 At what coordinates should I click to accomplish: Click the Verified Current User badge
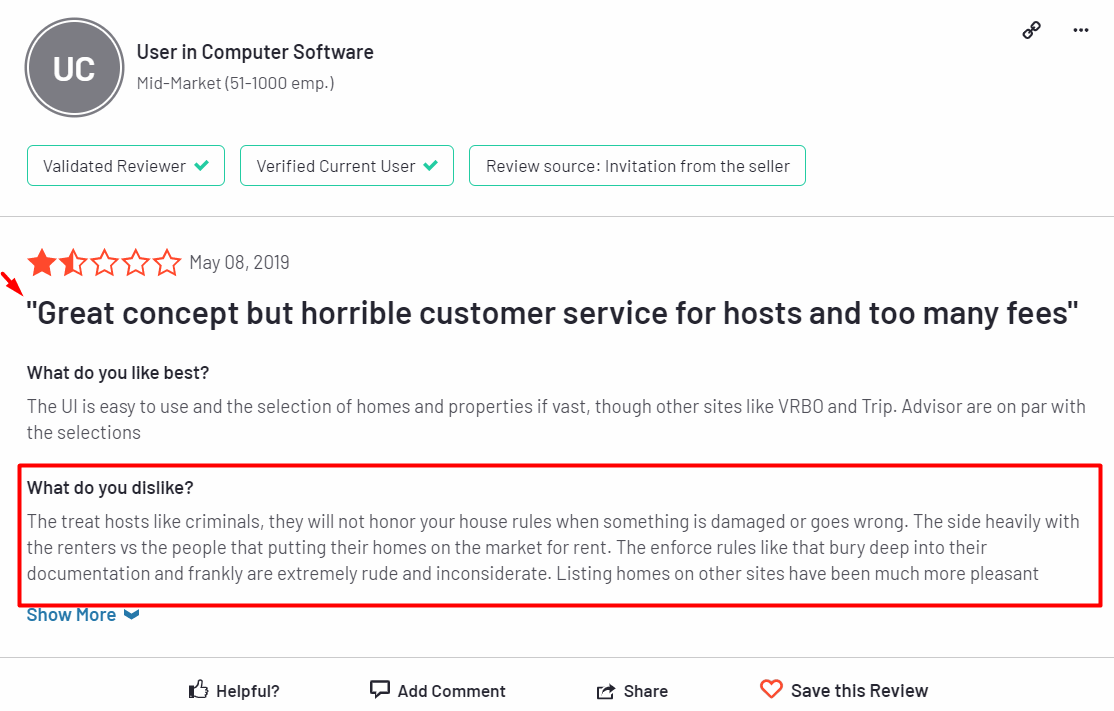pos(347,165)
